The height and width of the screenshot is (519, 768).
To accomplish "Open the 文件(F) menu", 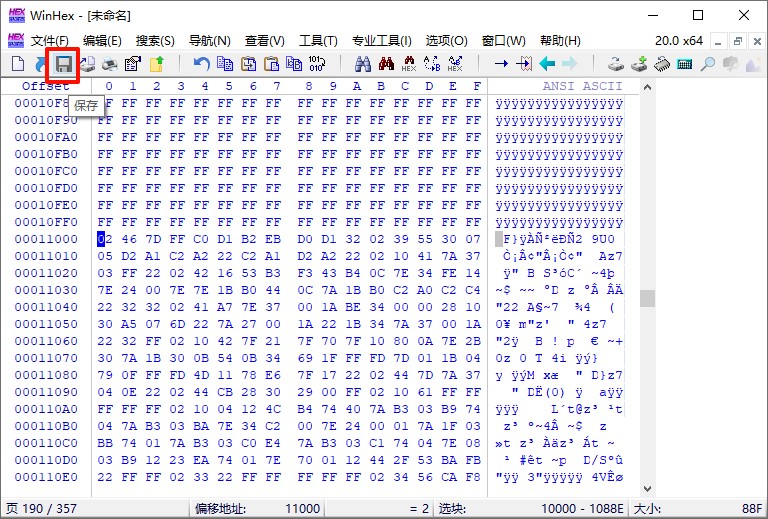I will click(49, 41).
